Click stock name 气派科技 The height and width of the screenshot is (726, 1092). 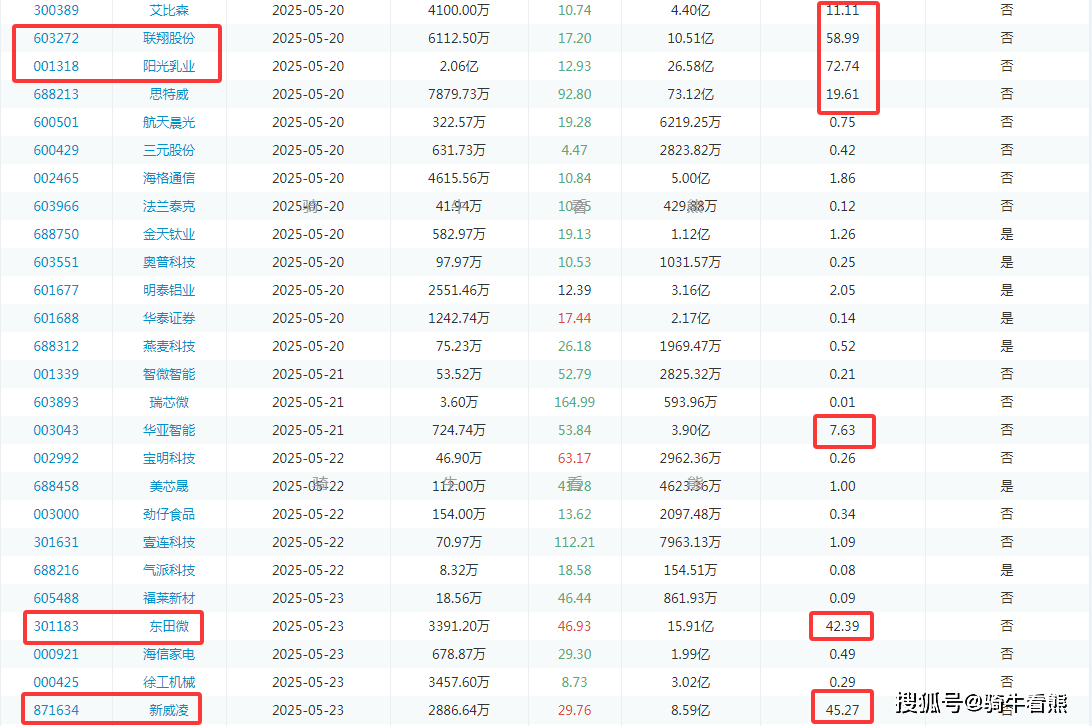pyautogui.click(x=169, y=570)
